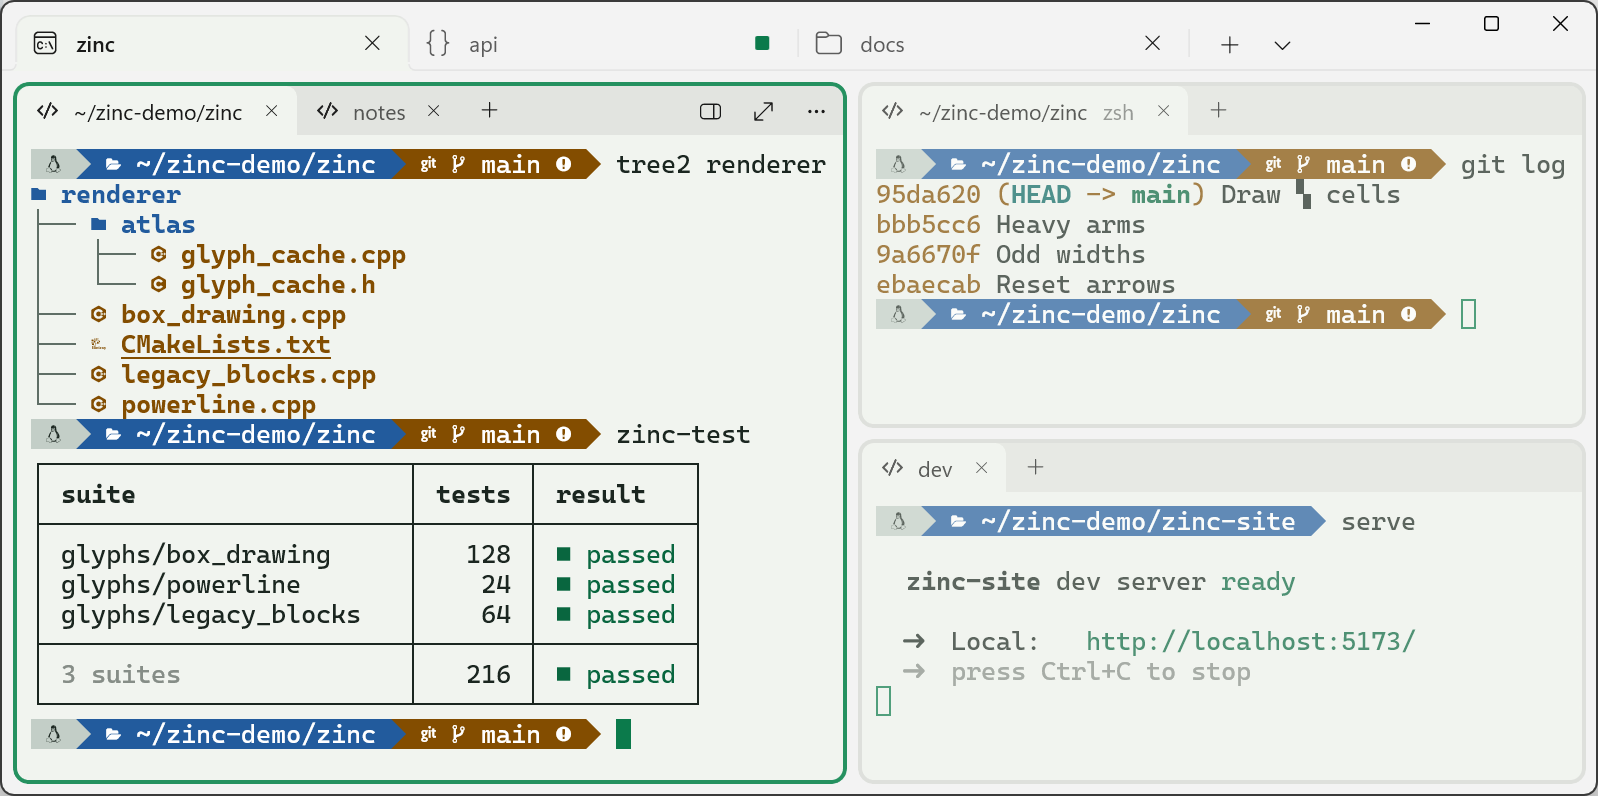Click glyph_cache.cpp in the tree
This screenshot has height=796, width=1598.
click(293, 255)
